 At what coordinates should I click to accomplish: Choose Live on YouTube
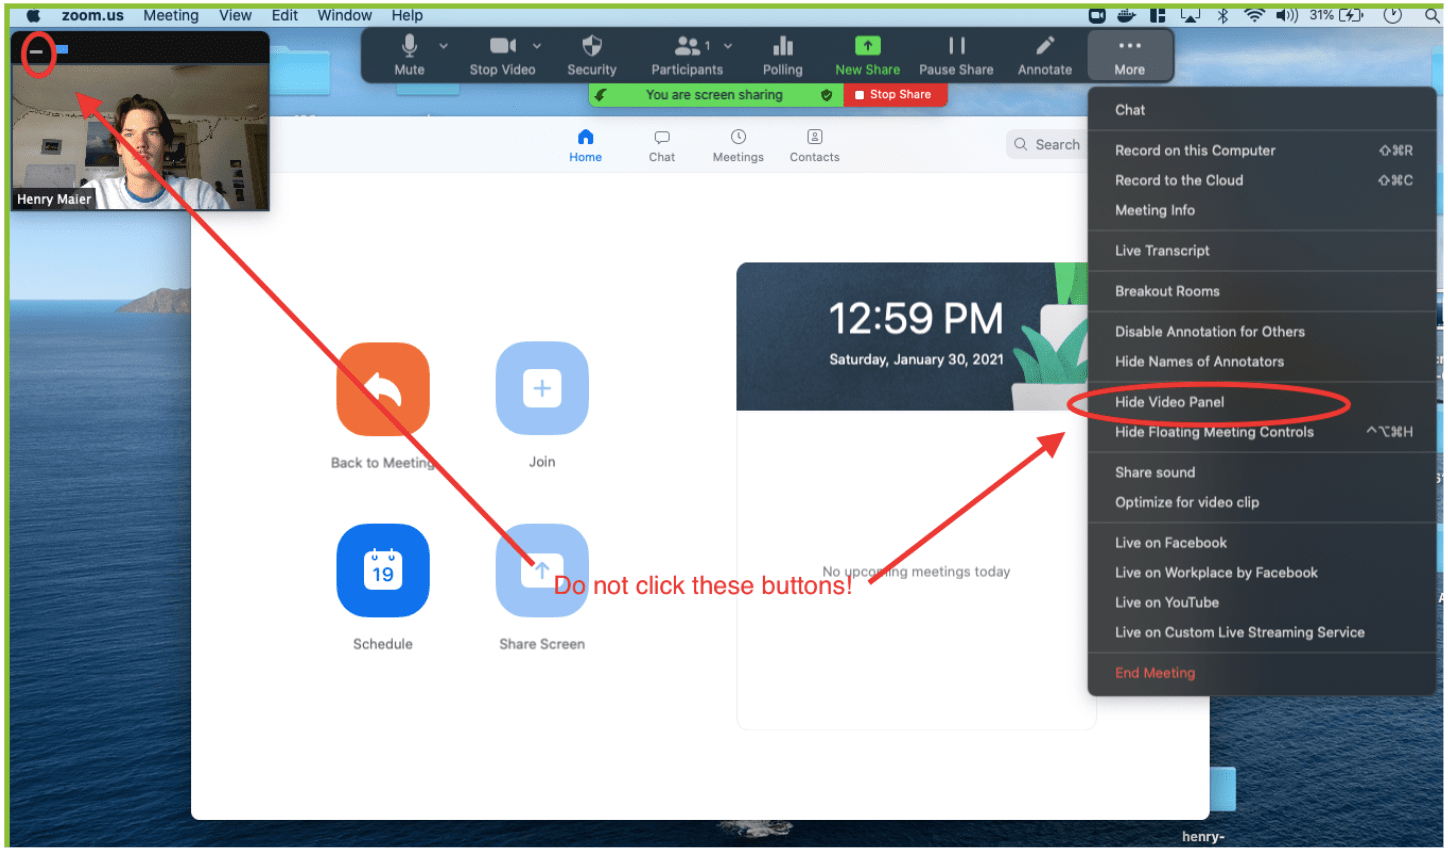[1262, 603]
